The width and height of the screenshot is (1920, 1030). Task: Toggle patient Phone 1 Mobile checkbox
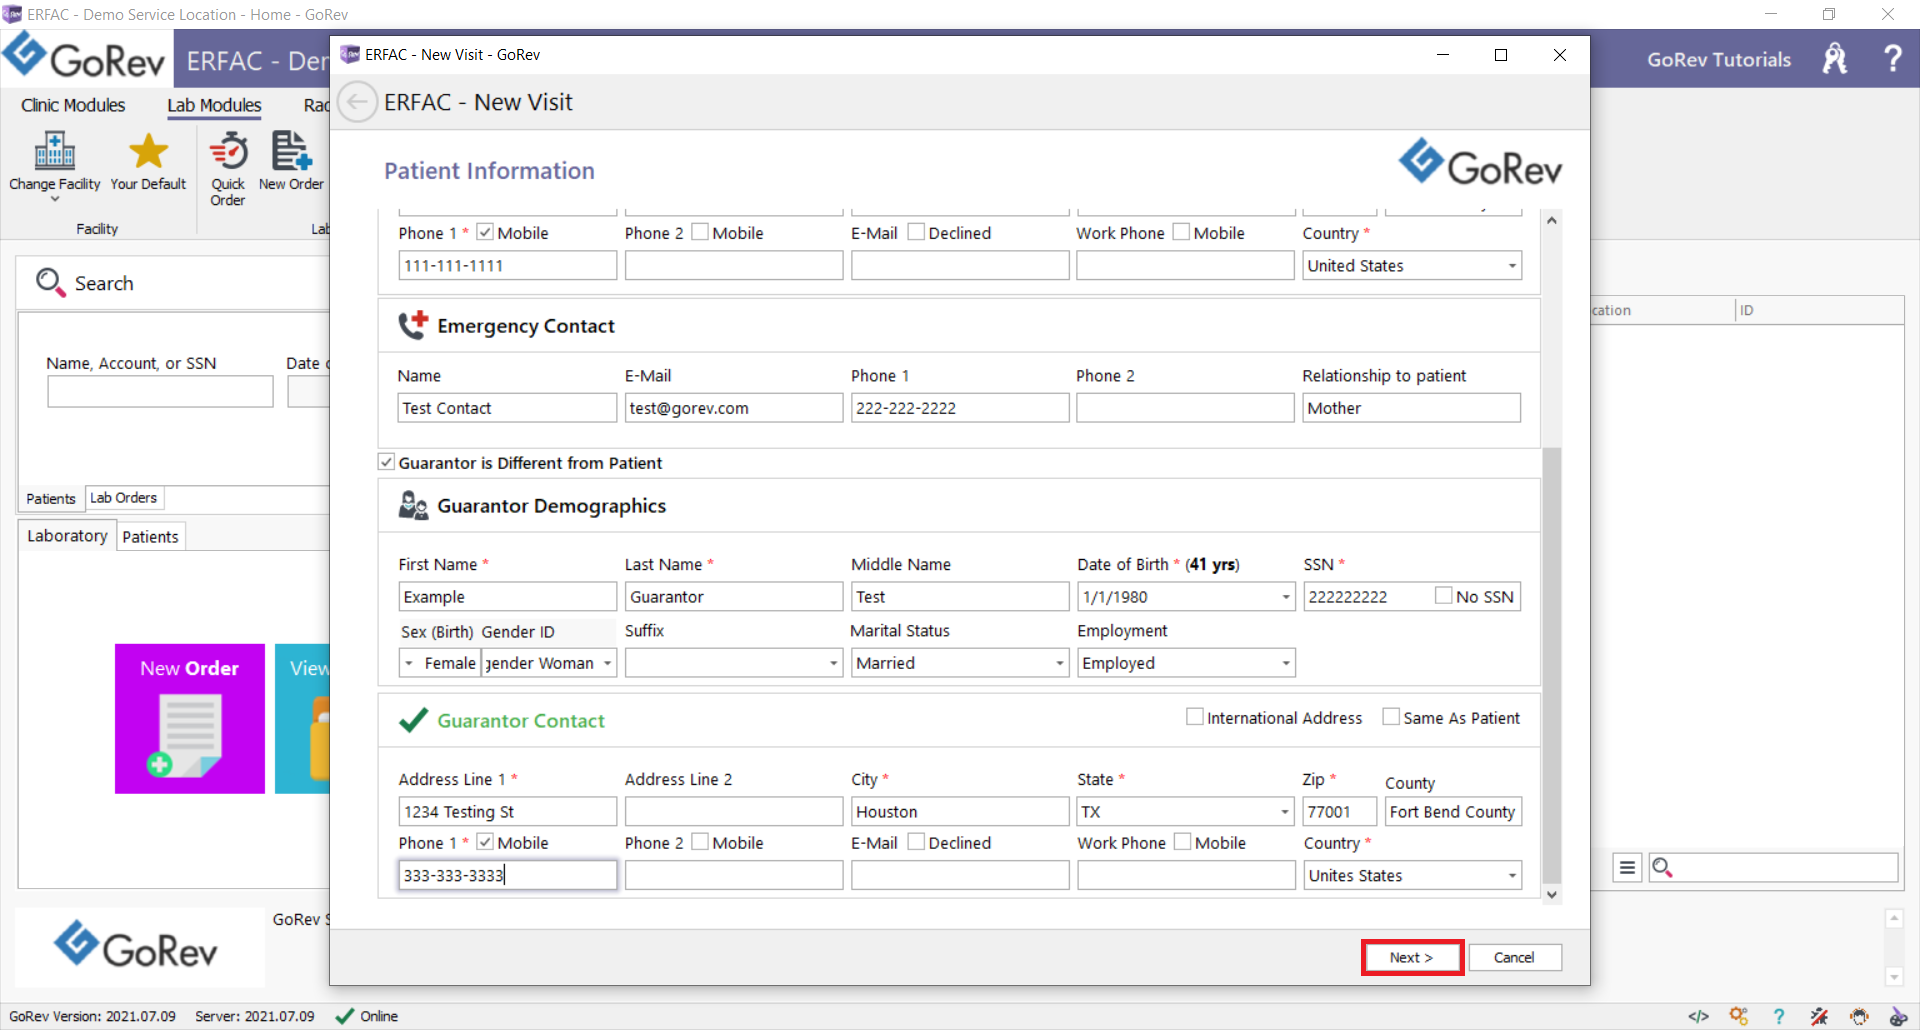point(485,232)
